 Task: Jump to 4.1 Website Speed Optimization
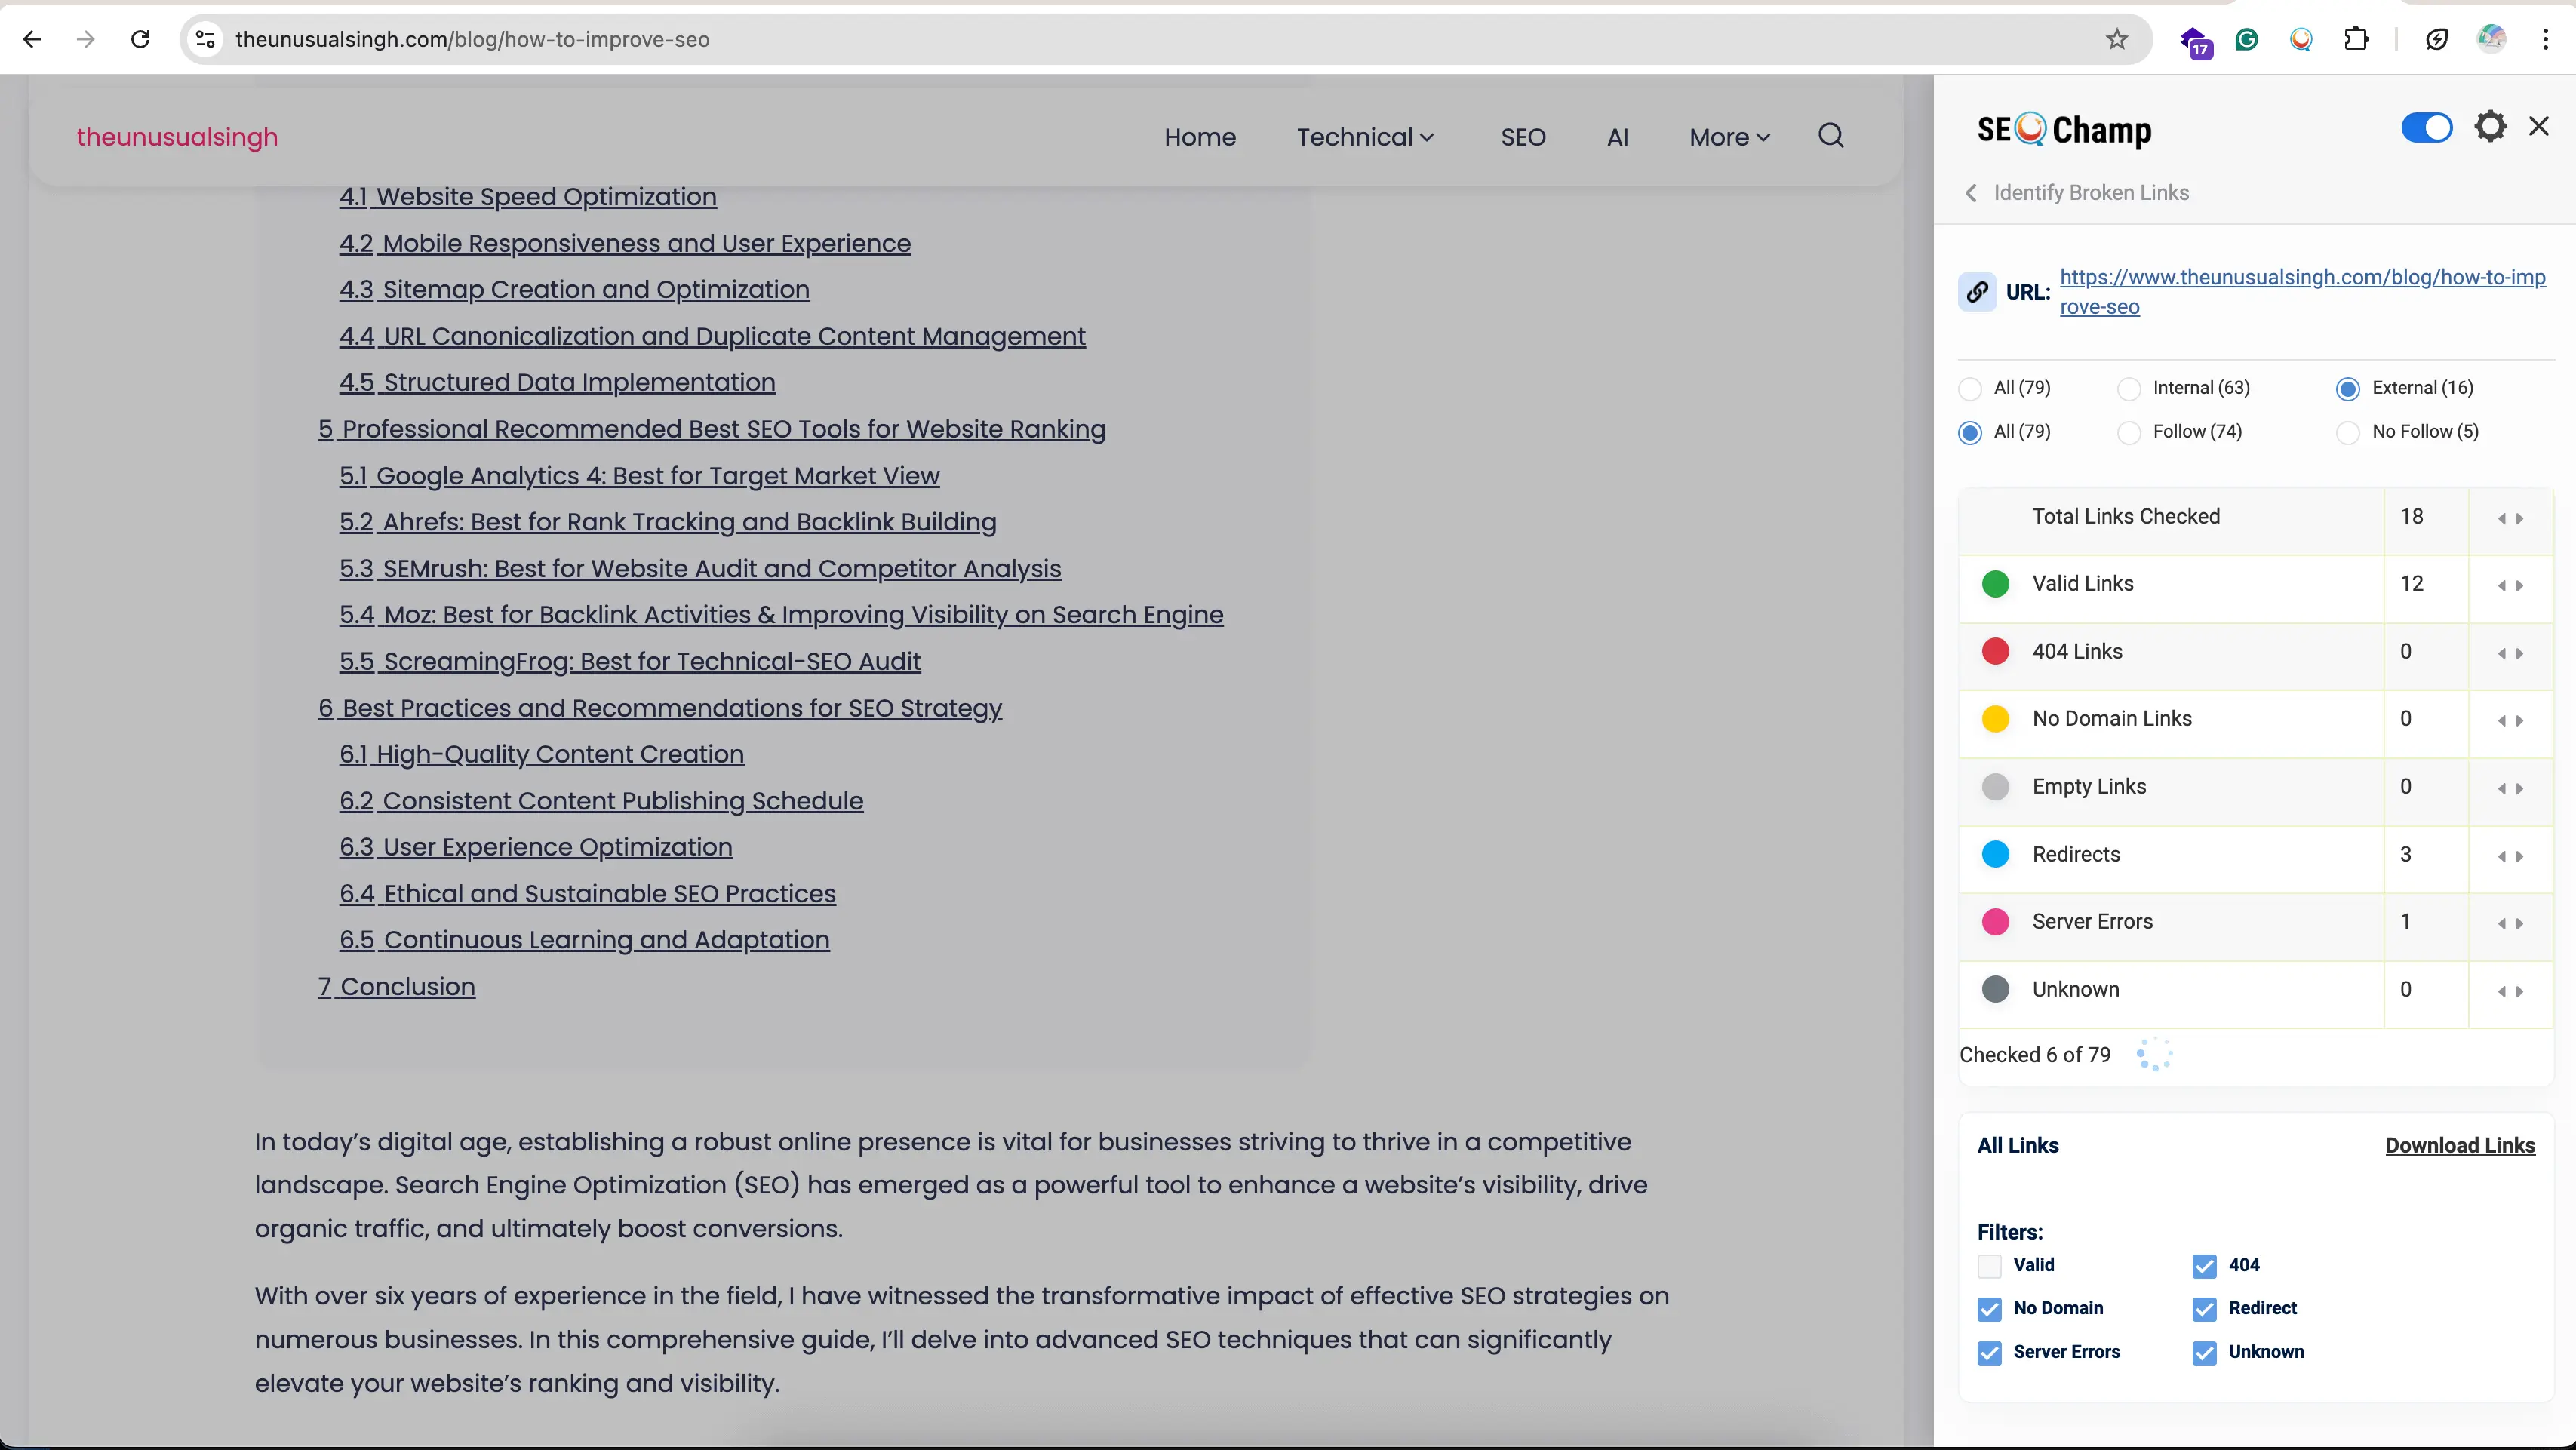tap(528, 197)
